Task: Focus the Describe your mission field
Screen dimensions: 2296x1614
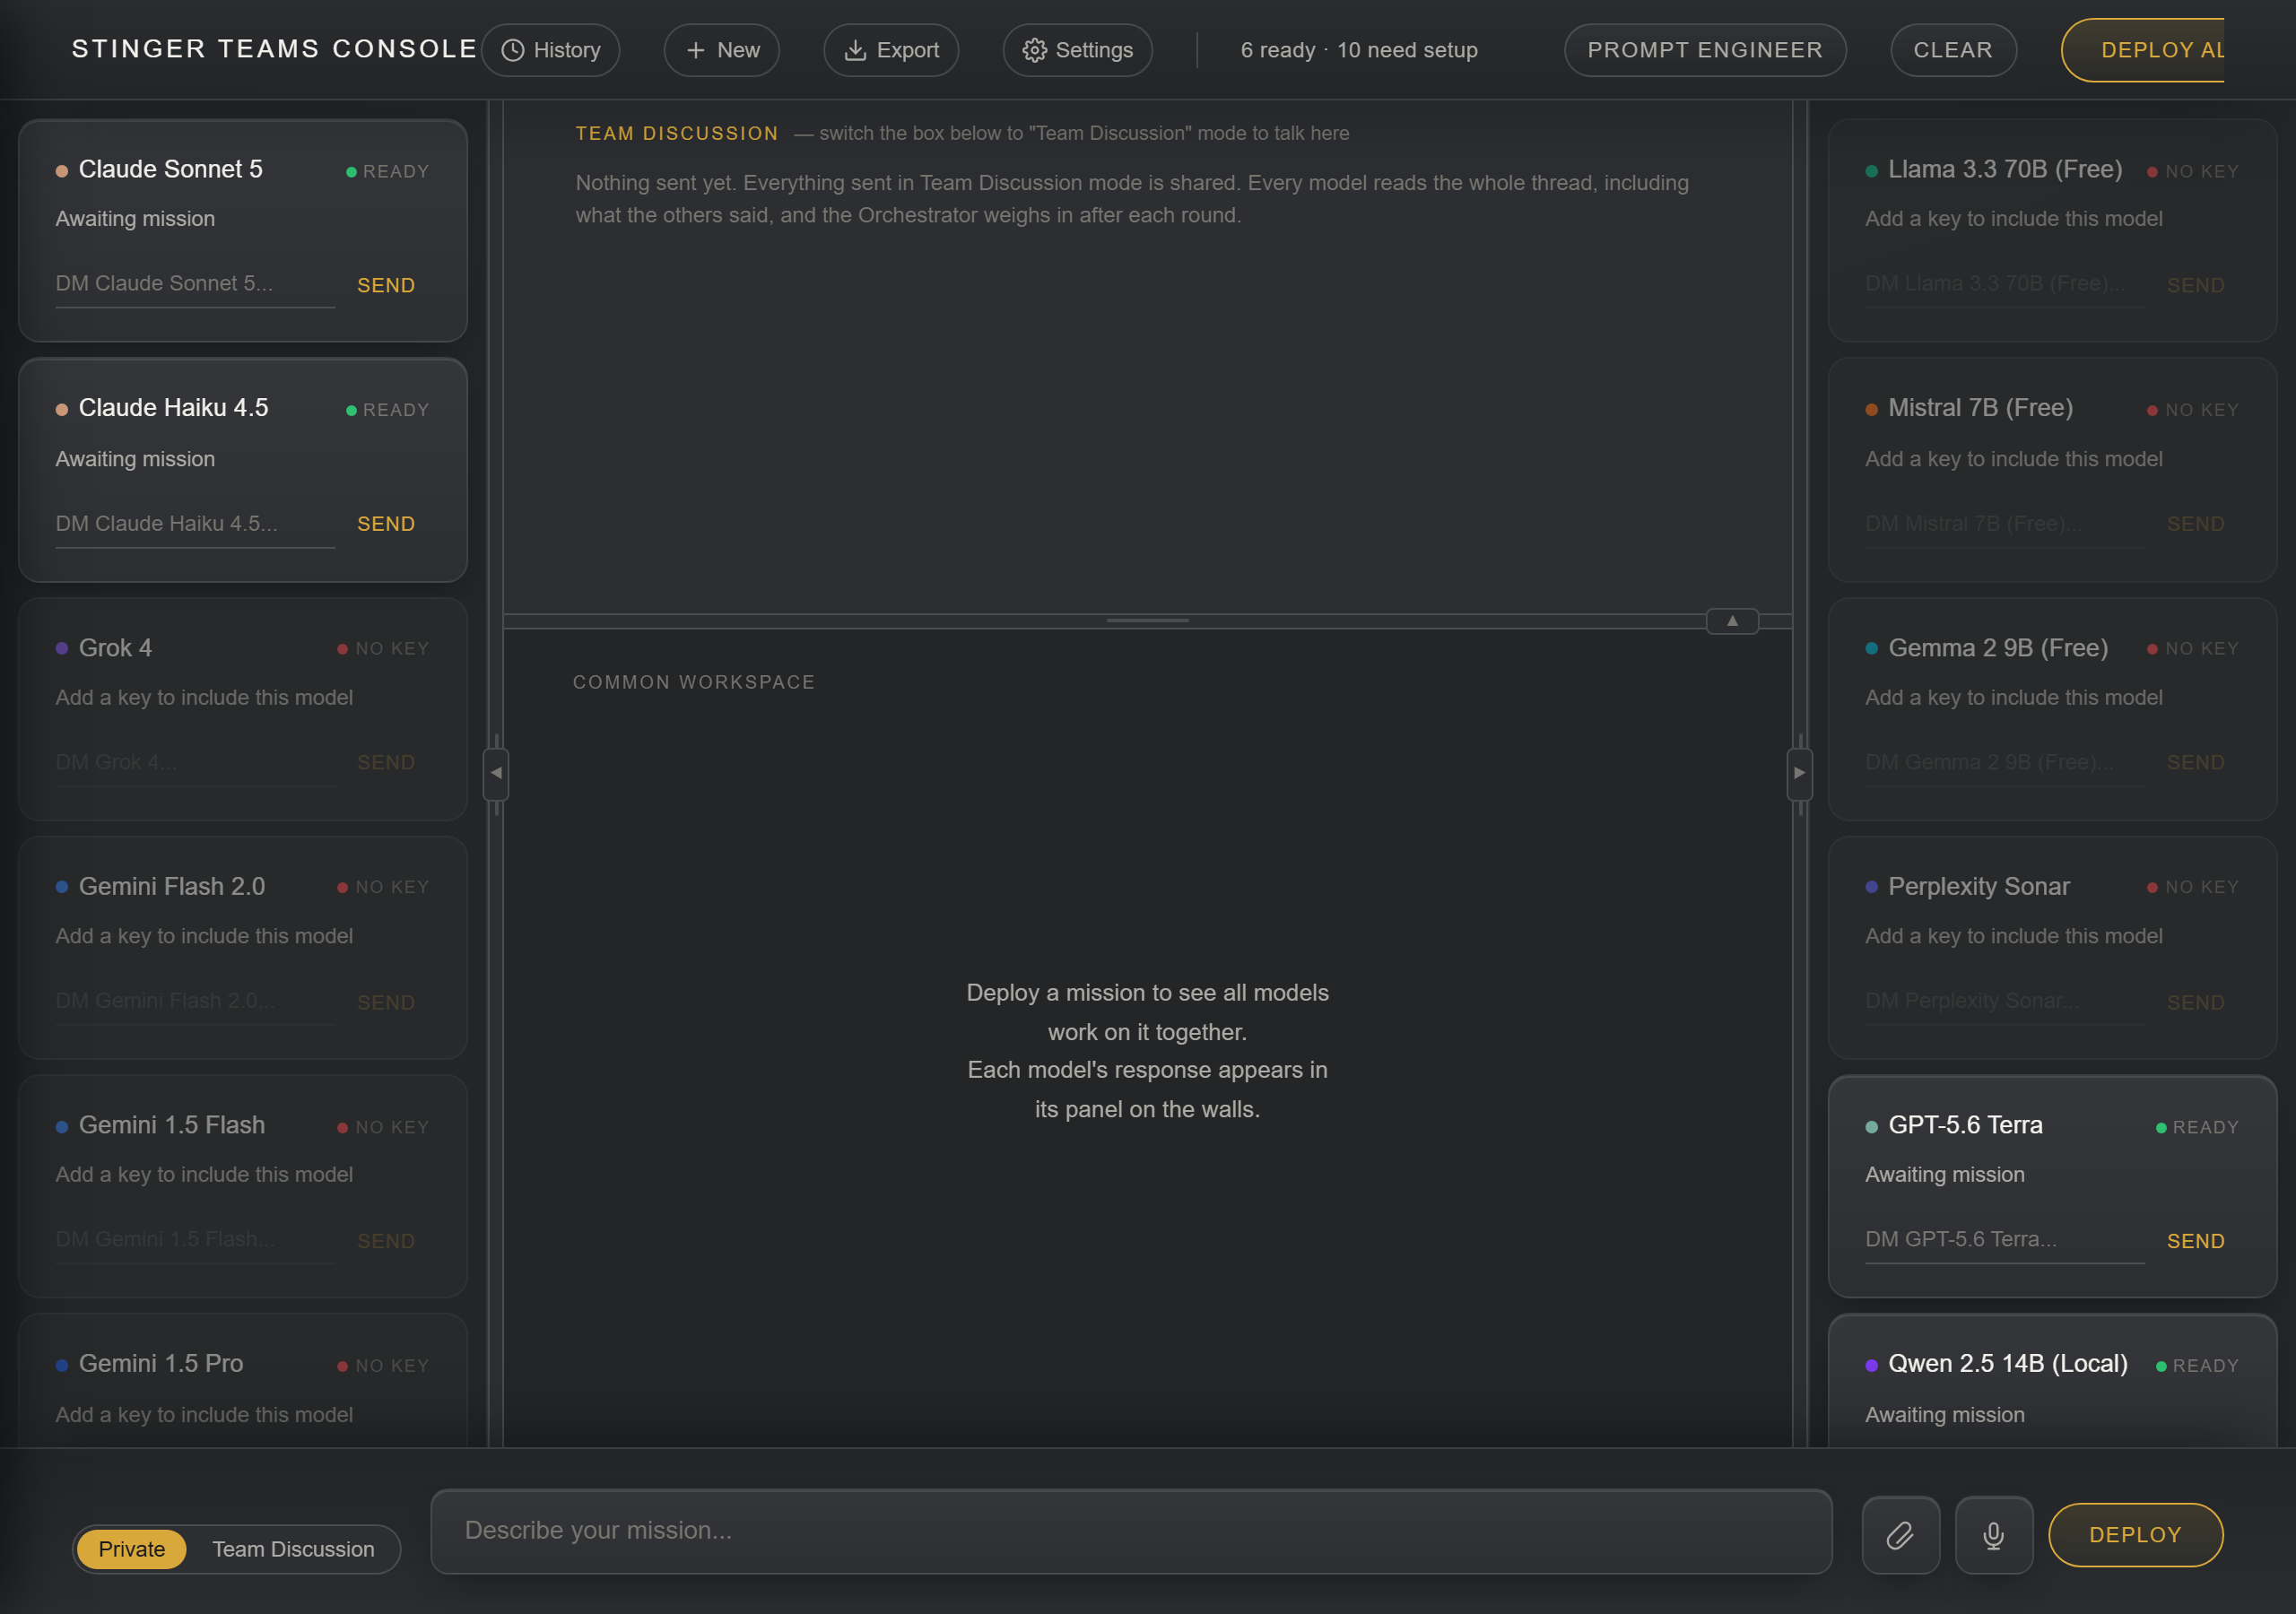Action: 1131,1531
